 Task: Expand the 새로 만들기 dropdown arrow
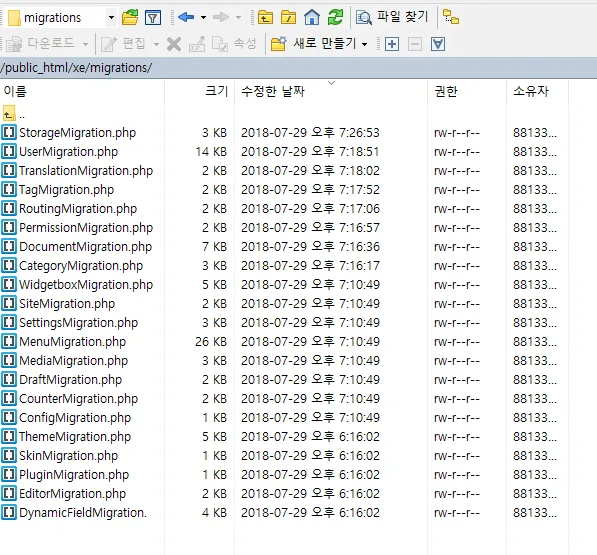(x=364, y=45)
